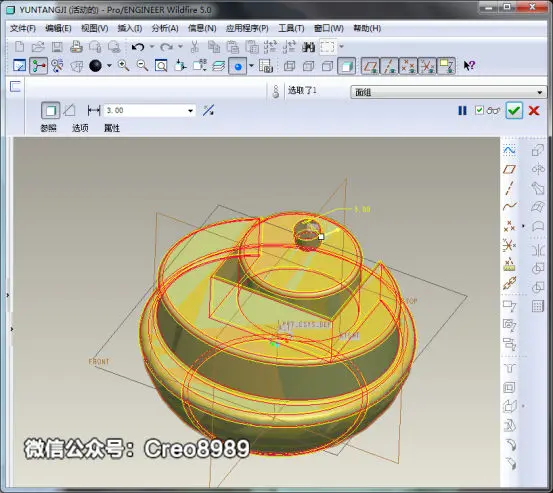This screenshot has height=493, width=553.
Task: Click the zoom out magnifier icon
Action: pos(142,66)
